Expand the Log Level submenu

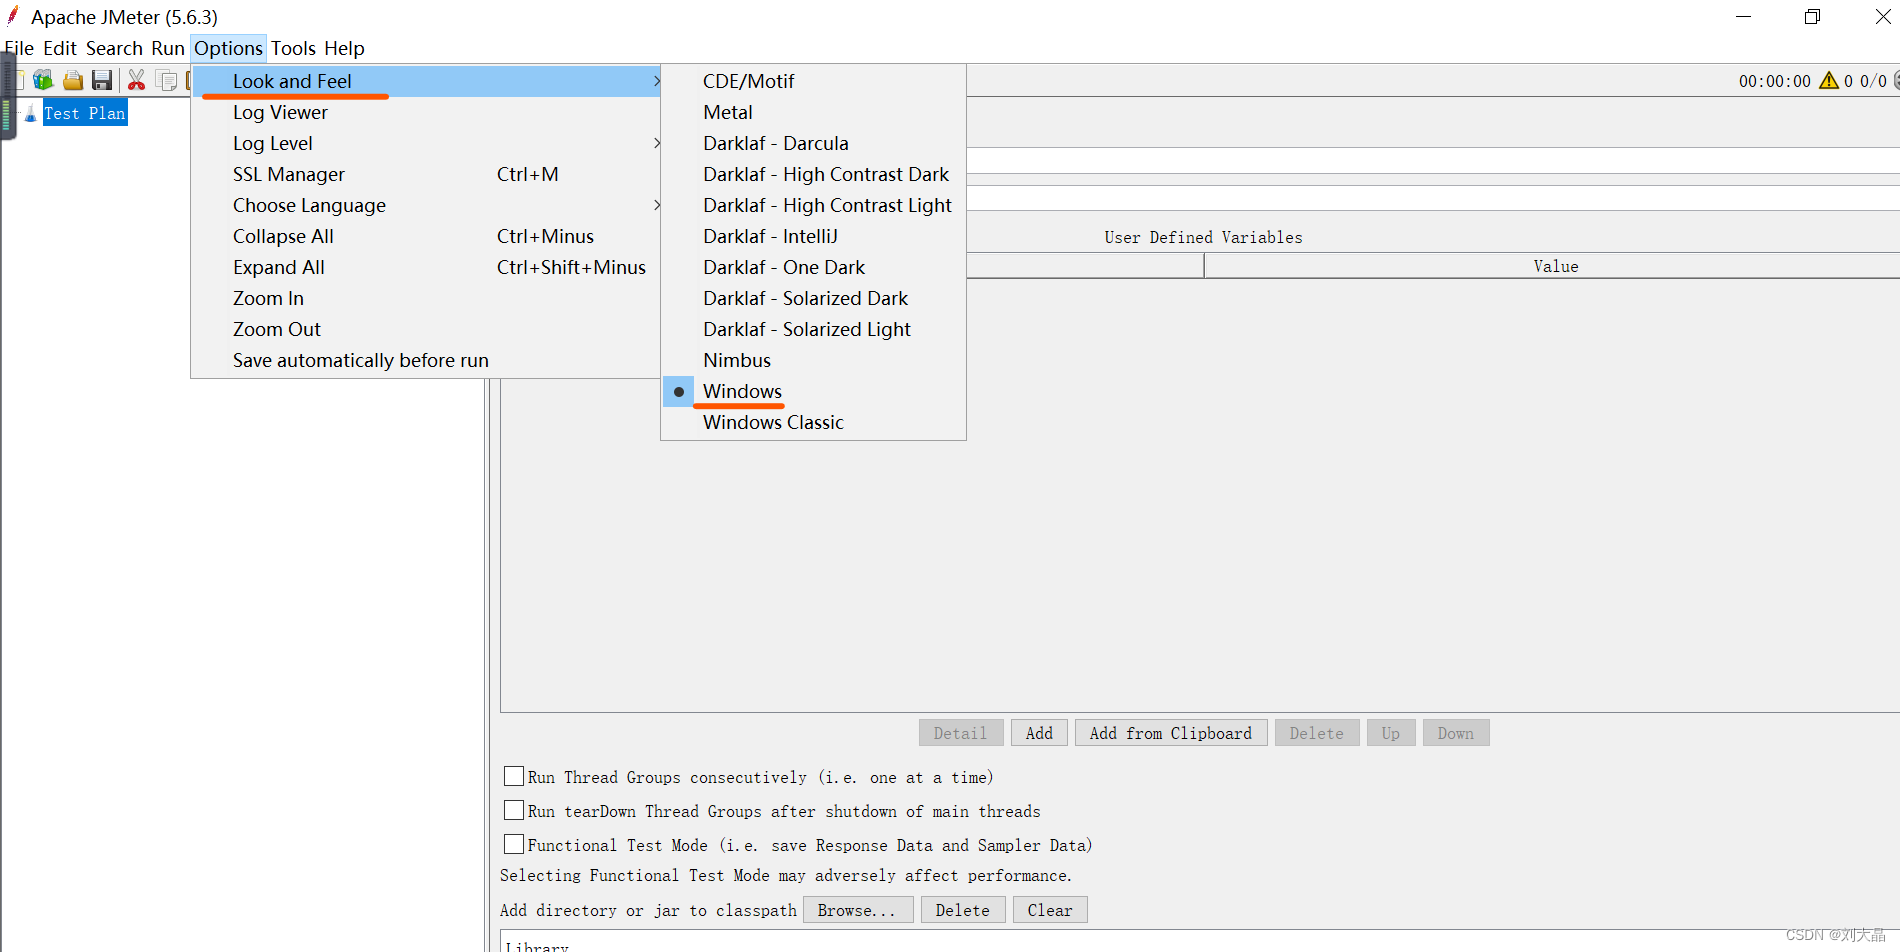coord(426,143)
